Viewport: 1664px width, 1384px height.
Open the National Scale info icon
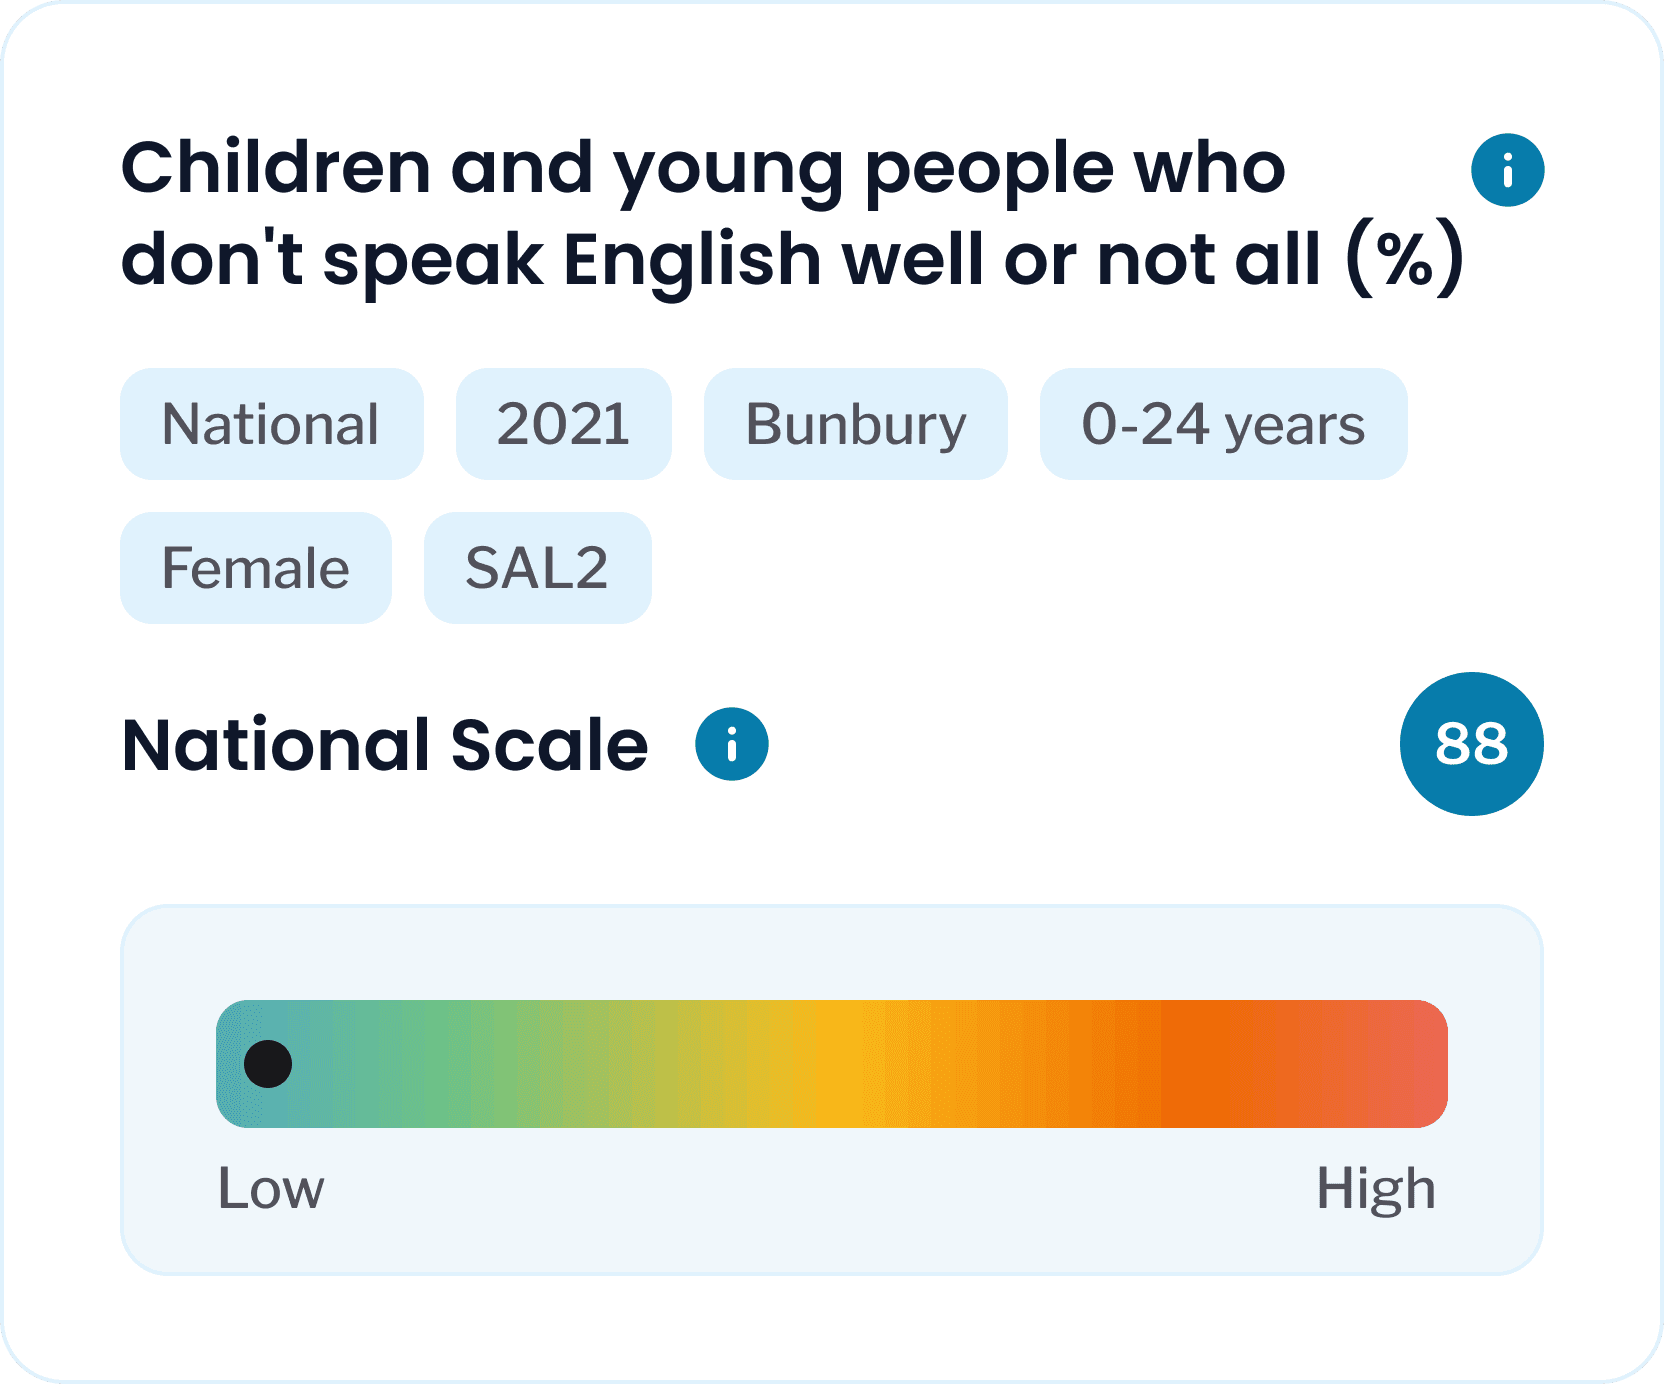[x=731, y=744]
